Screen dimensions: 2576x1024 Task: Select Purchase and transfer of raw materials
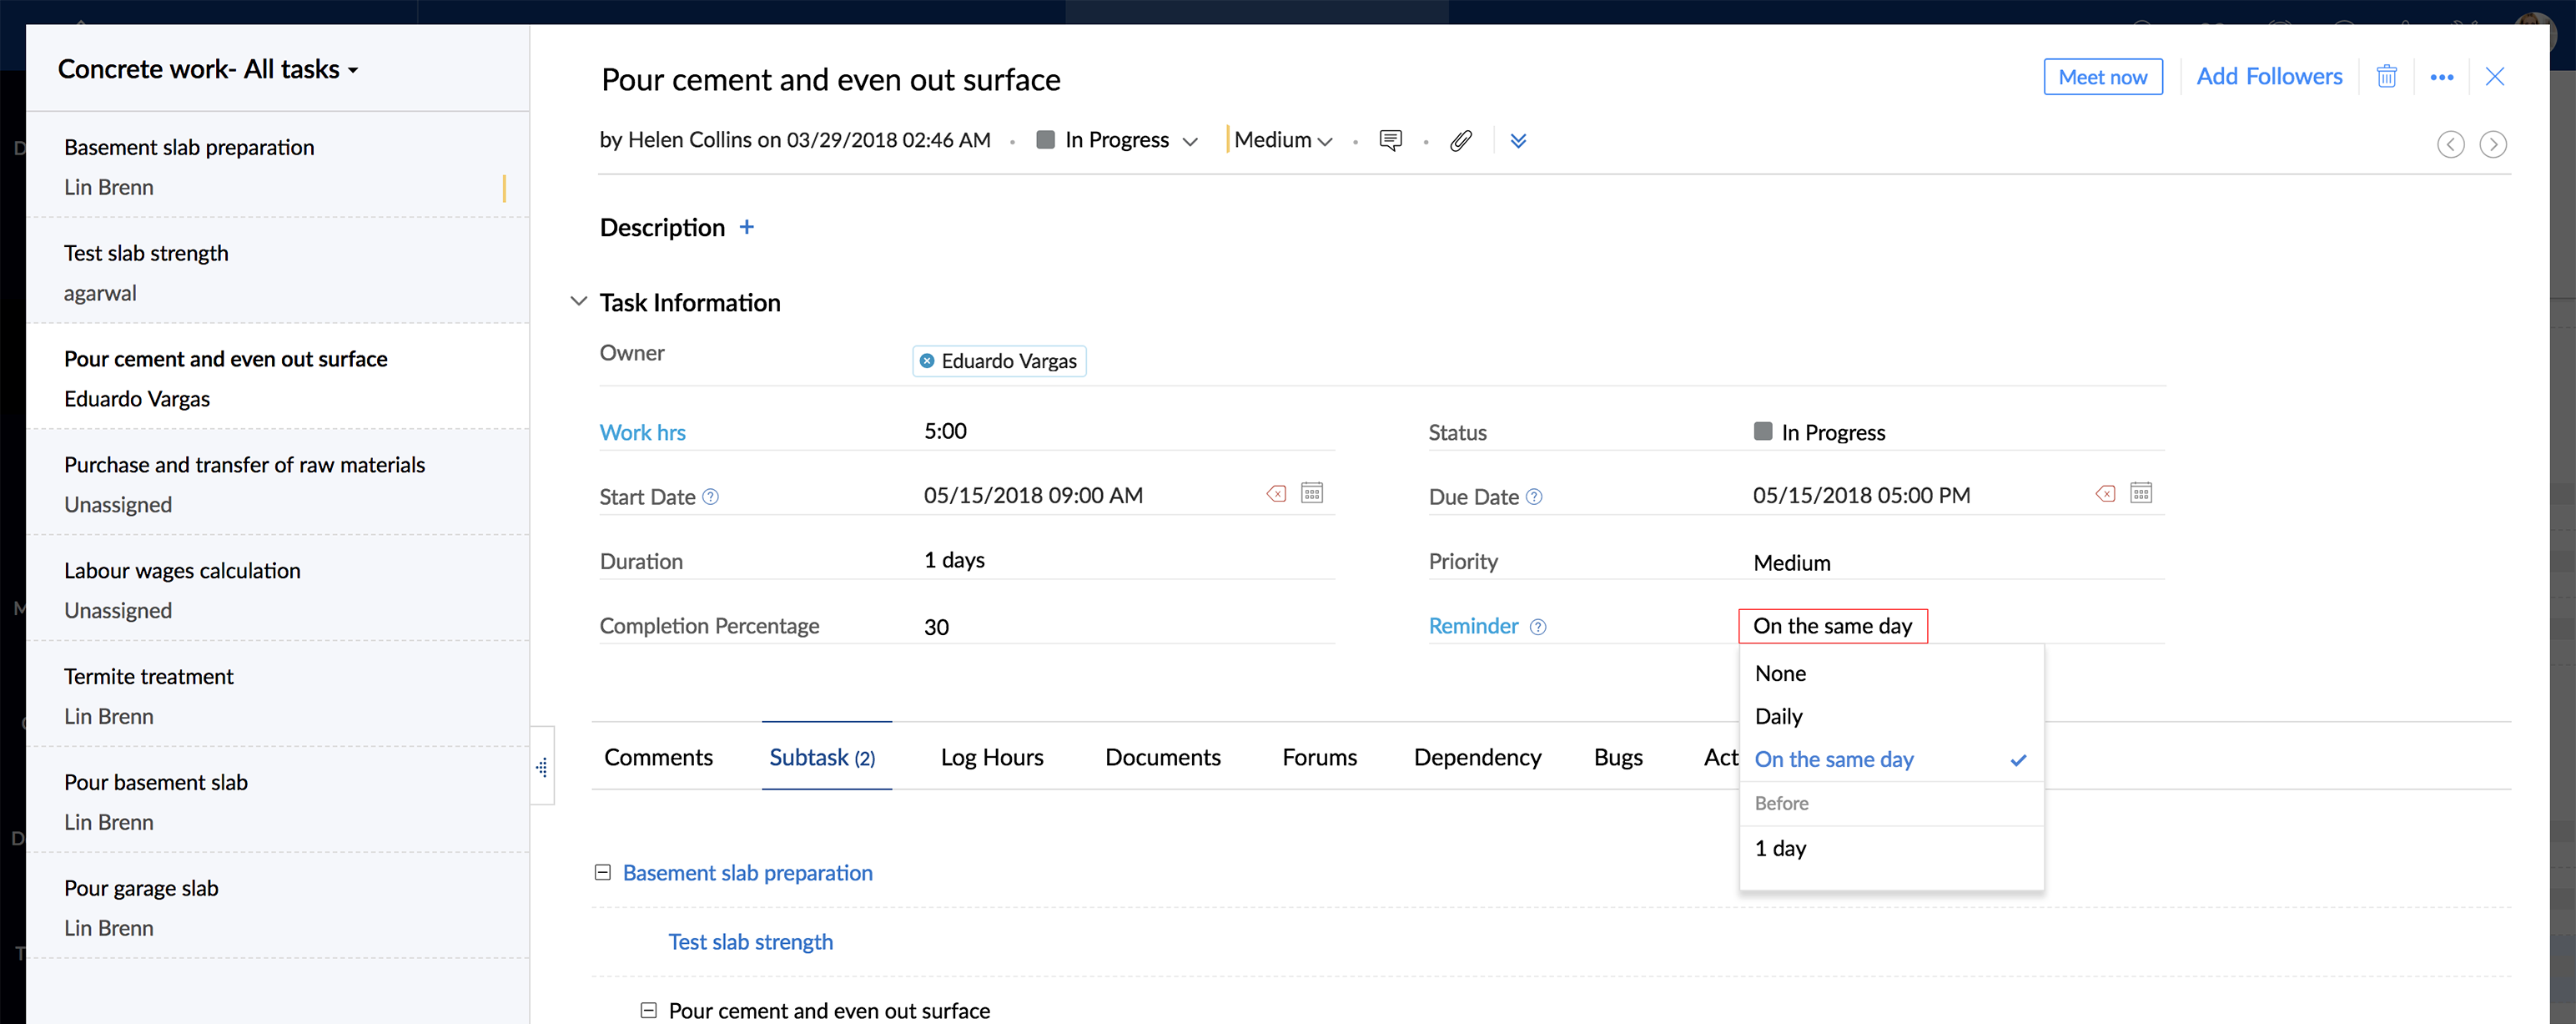pyautogui.click(x=277, y=484)
